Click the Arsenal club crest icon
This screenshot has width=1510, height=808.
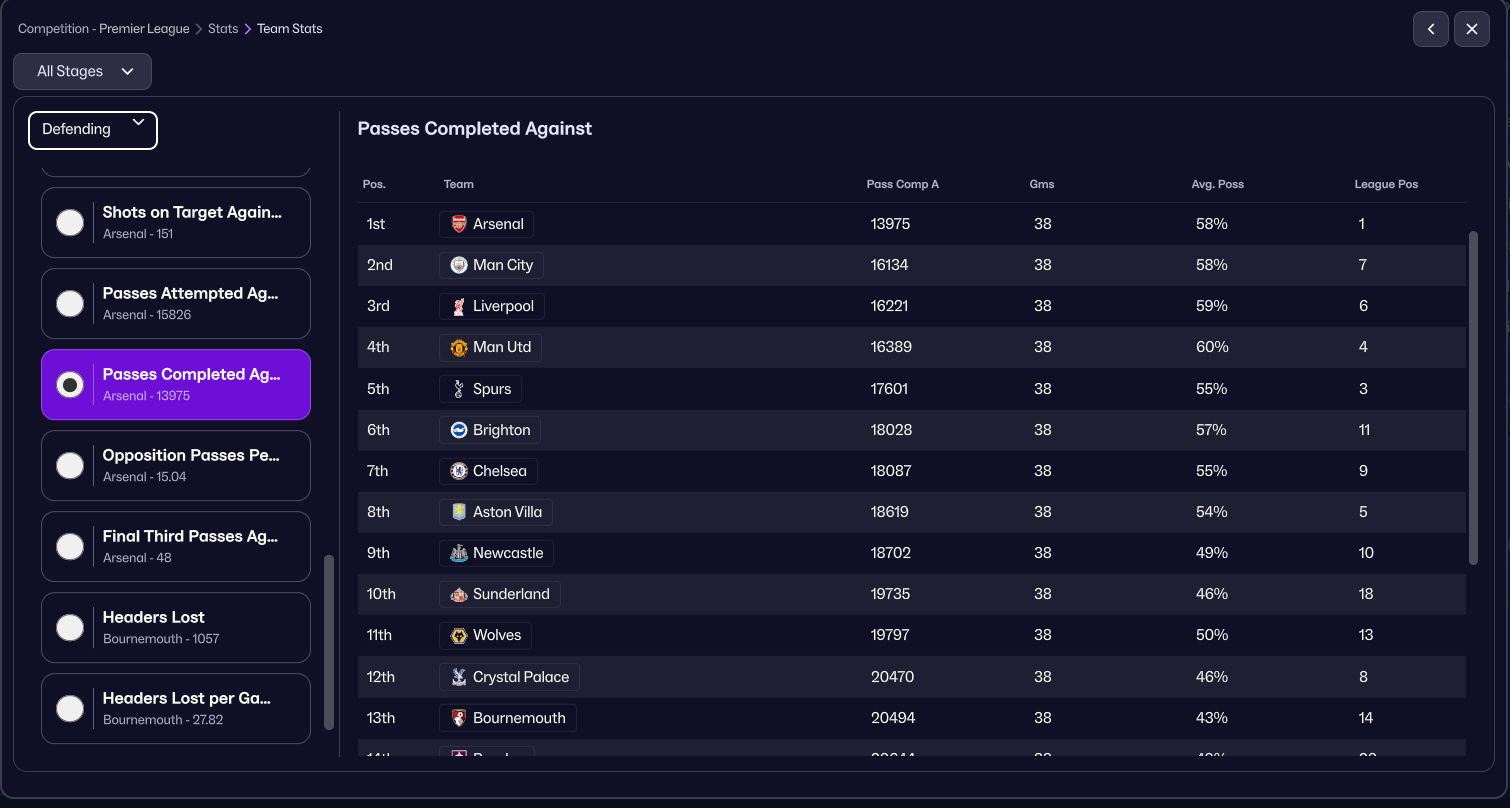[x=458, y=224]
